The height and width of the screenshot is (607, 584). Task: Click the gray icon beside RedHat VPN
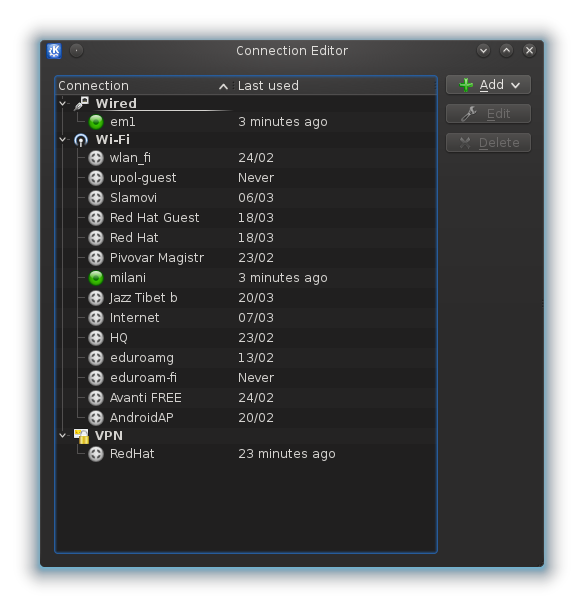(96, 454)
